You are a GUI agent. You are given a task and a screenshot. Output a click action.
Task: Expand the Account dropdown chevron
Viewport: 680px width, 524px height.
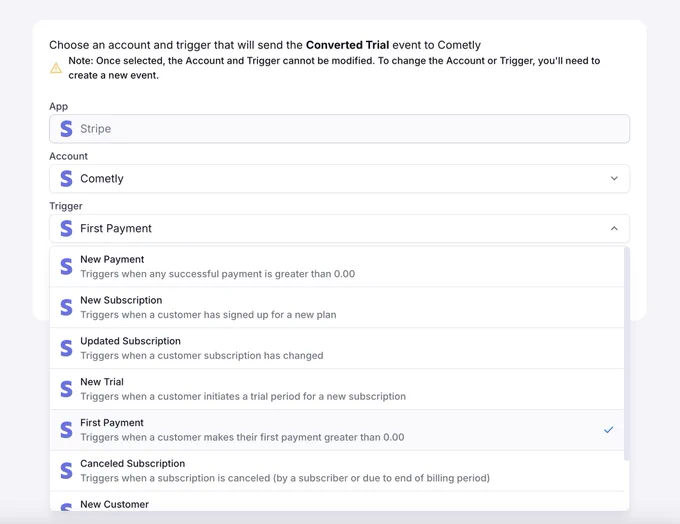tap(614, 179)
